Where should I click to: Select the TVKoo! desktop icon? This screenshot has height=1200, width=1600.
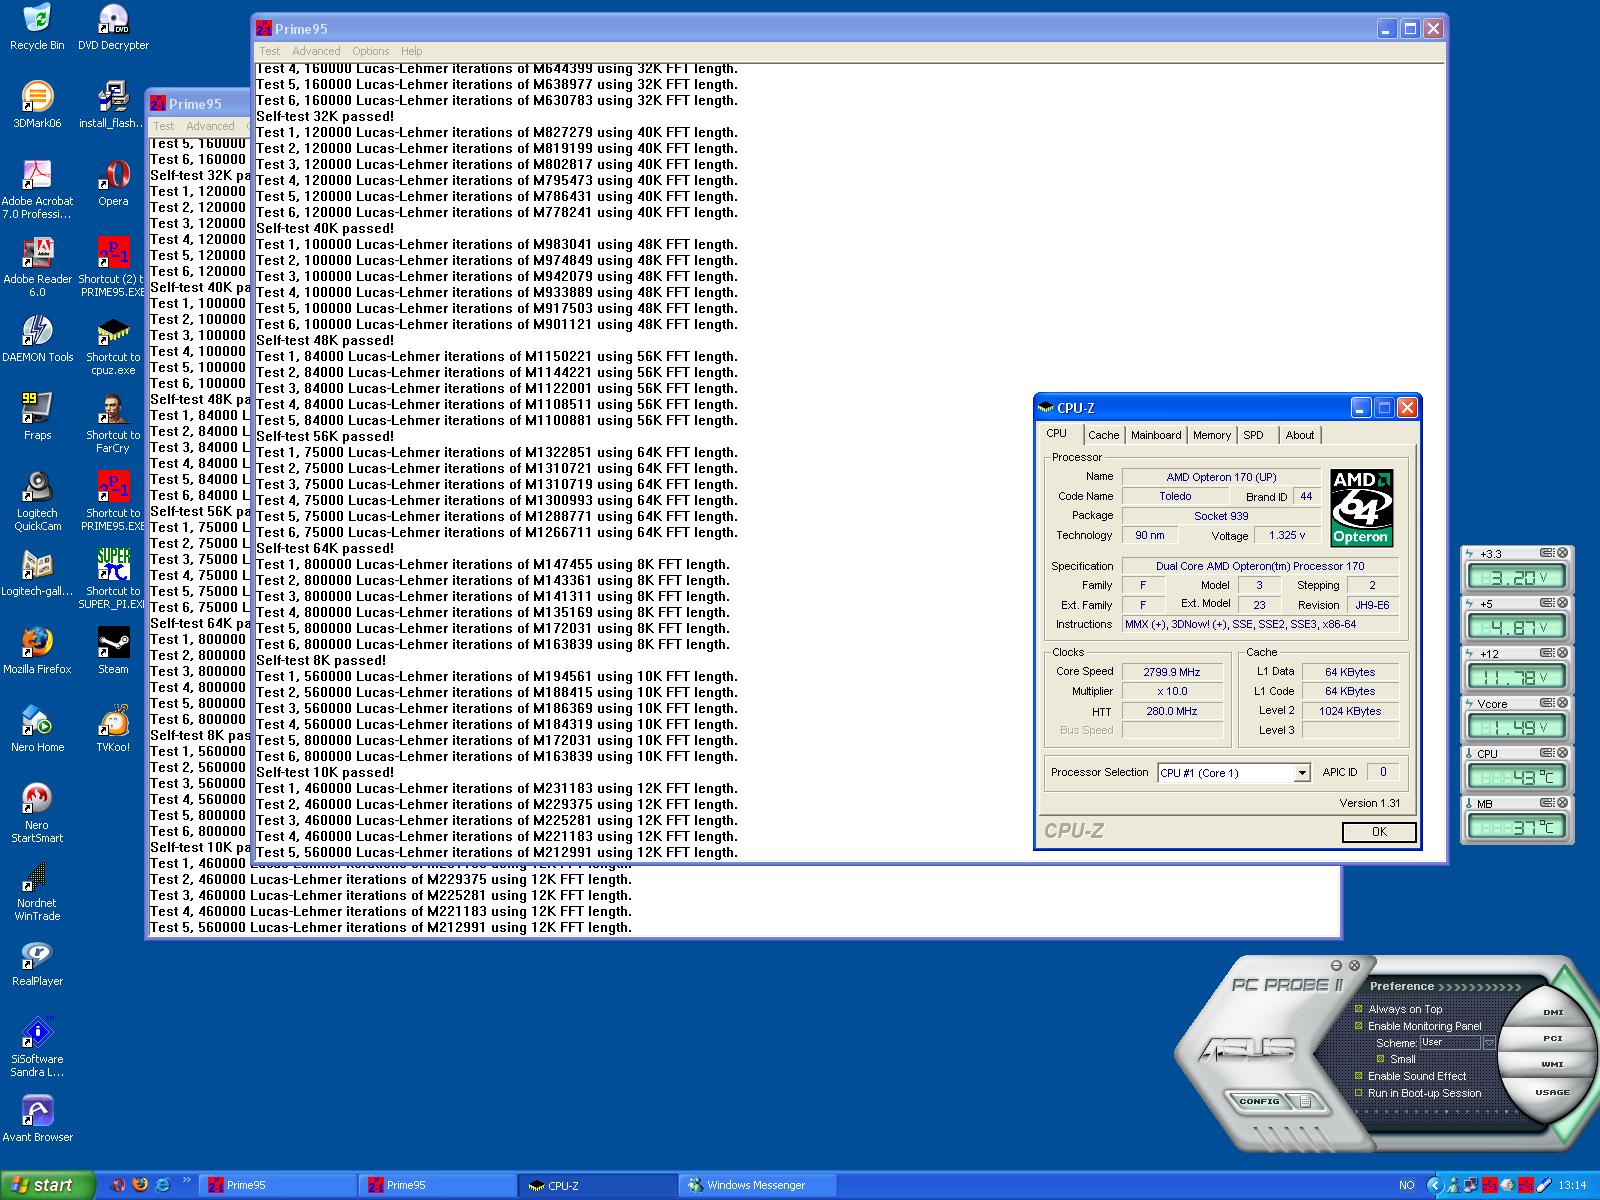(x=113, y=729)
